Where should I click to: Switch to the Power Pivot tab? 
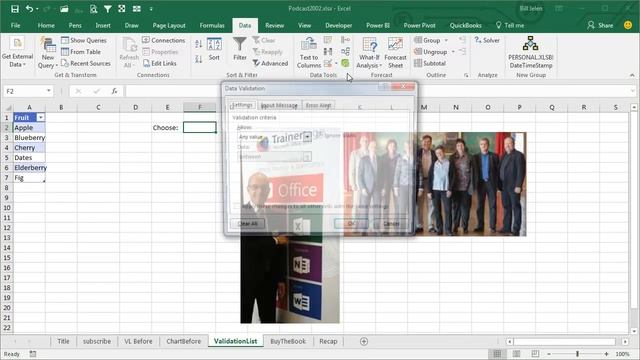419,25
